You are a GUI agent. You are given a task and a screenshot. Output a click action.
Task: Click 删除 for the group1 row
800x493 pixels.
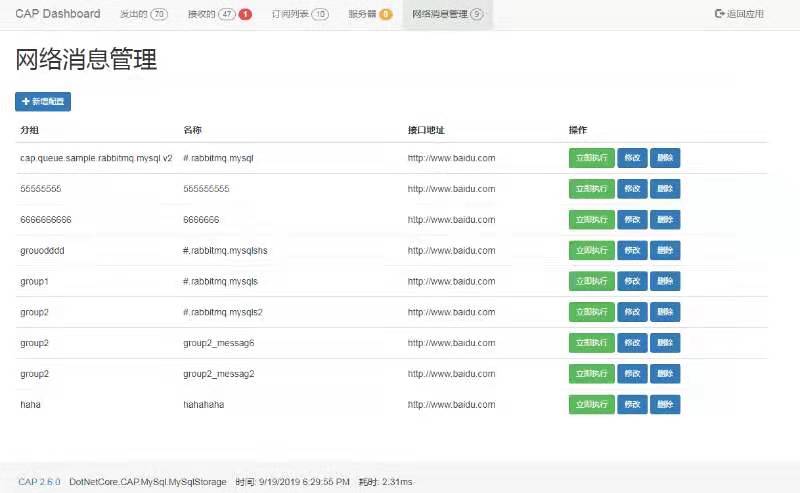click(x=665, y=281)
